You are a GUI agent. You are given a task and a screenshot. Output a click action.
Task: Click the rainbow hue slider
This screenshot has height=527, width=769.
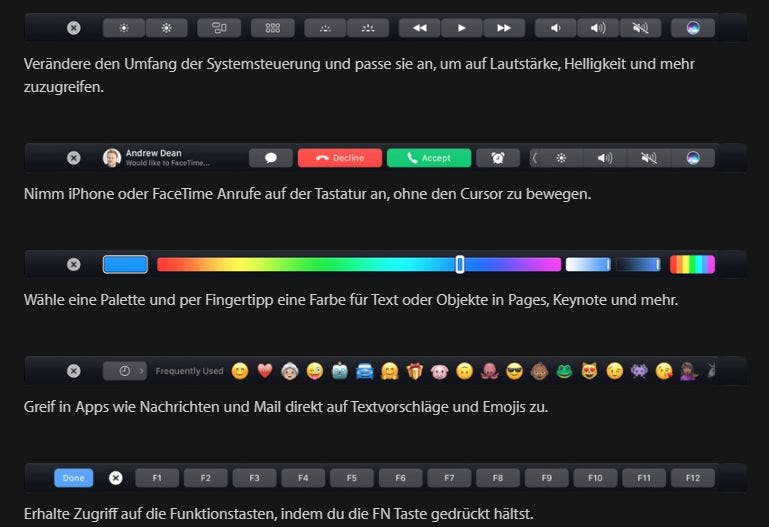[x=359, y=265]
